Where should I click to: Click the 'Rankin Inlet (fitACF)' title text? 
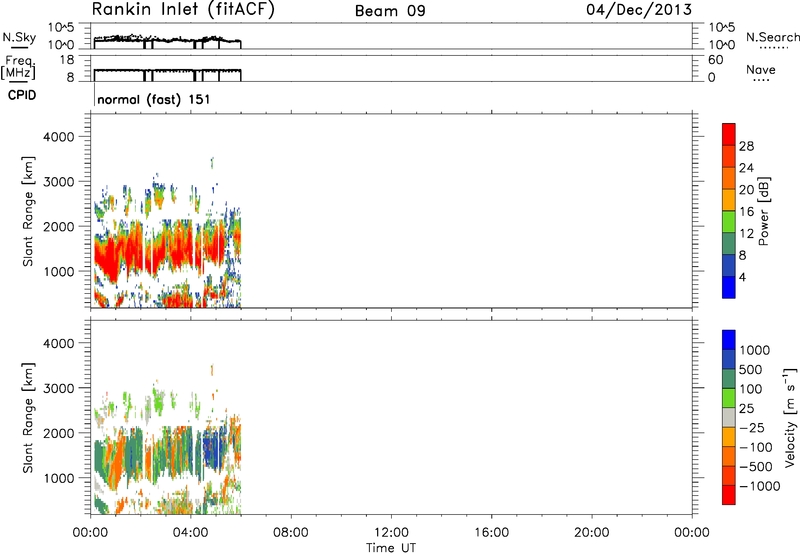tap(183, 10)
